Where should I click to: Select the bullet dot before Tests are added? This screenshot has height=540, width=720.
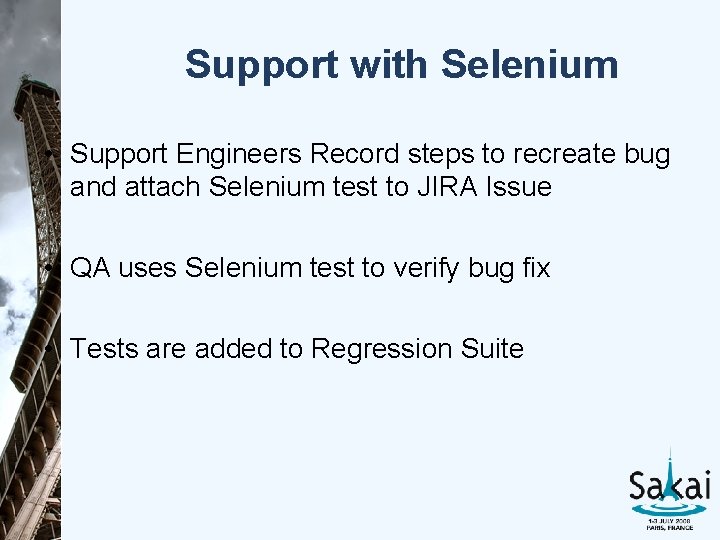click(x=50, y=348)
